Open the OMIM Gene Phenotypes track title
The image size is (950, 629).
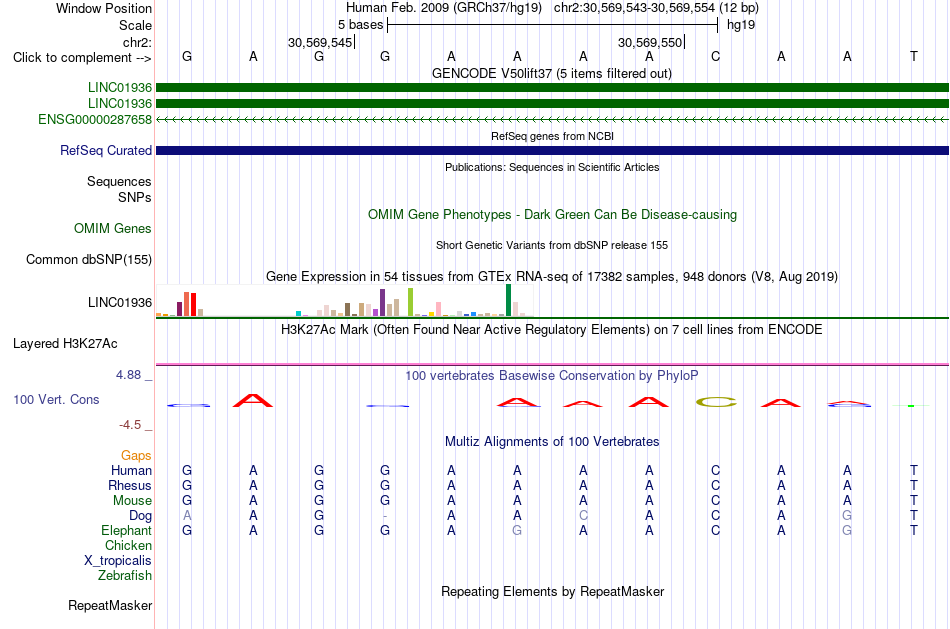552,215
